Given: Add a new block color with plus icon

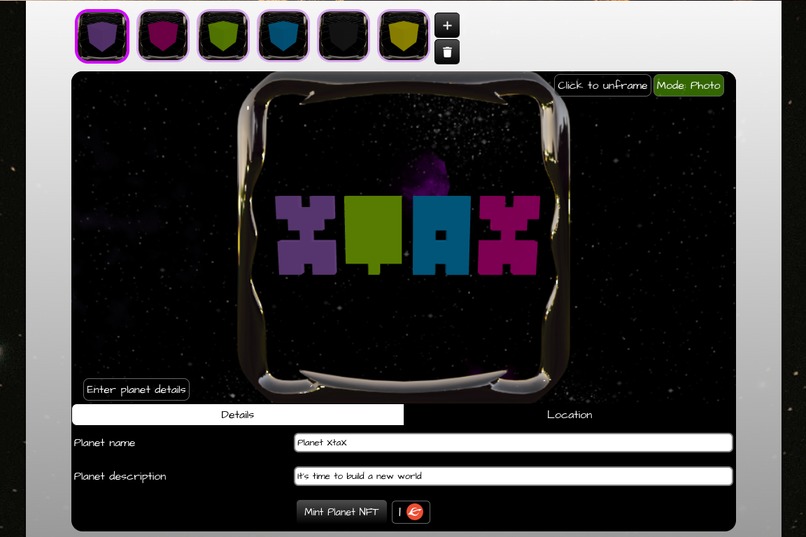Looking at the screenshot, I should click(447, 25).
